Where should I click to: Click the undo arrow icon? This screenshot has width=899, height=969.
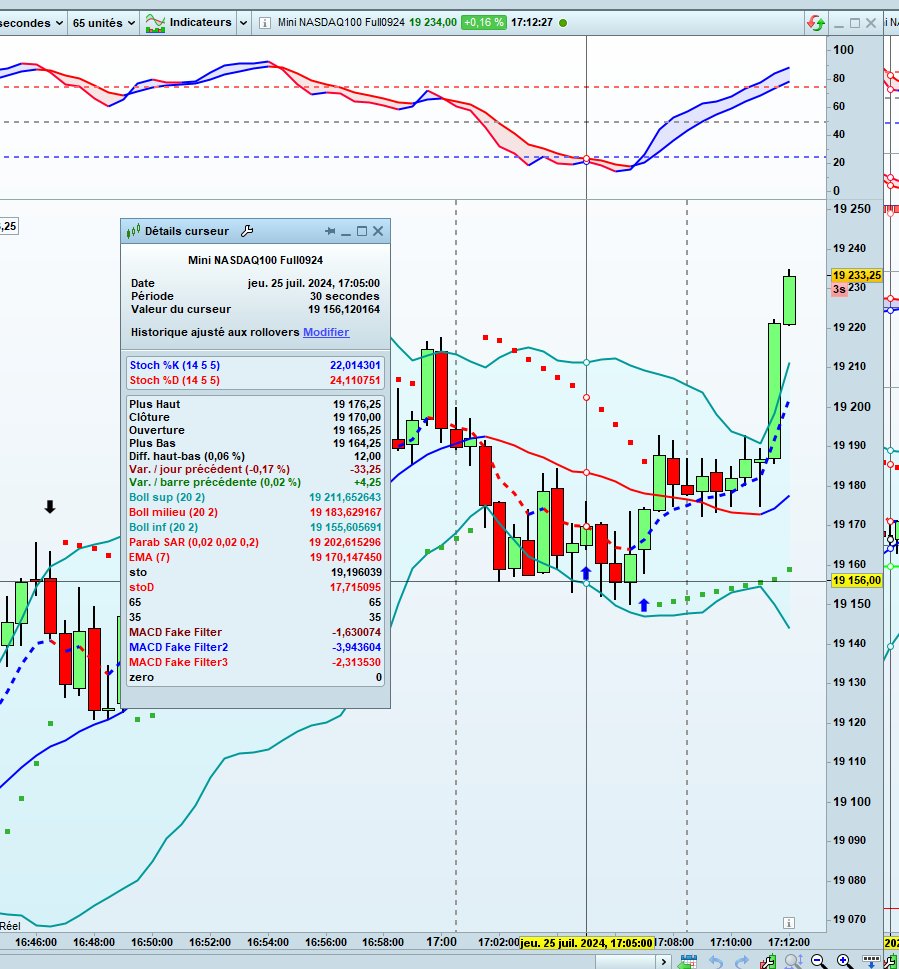pos(715,962)
